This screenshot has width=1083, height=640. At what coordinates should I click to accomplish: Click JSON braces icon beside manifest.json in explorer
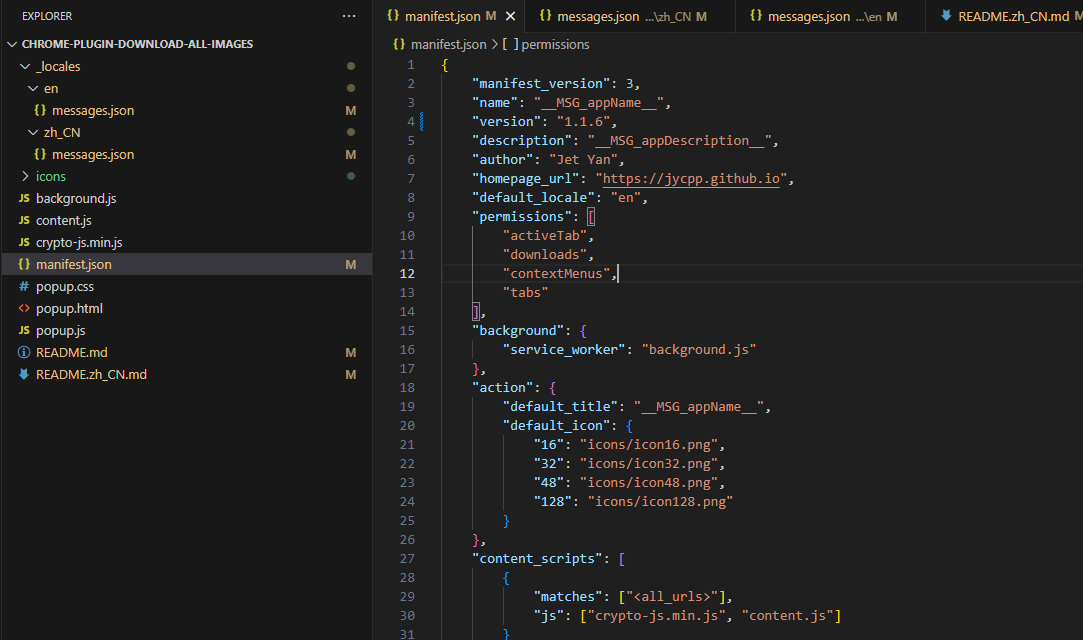tap(24, 264)
